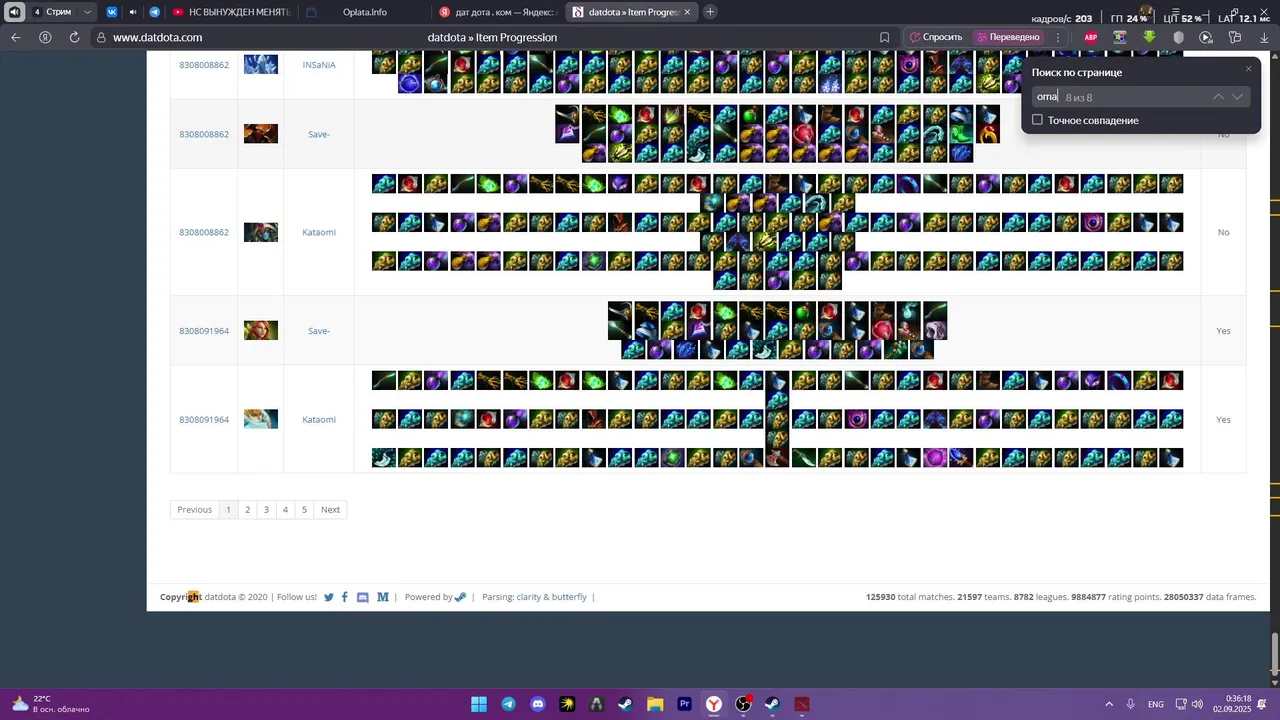Open Kataomi link in match 8308091964 row
Viewport: 1280px width, 720px height.
click(x=319, y=419)
